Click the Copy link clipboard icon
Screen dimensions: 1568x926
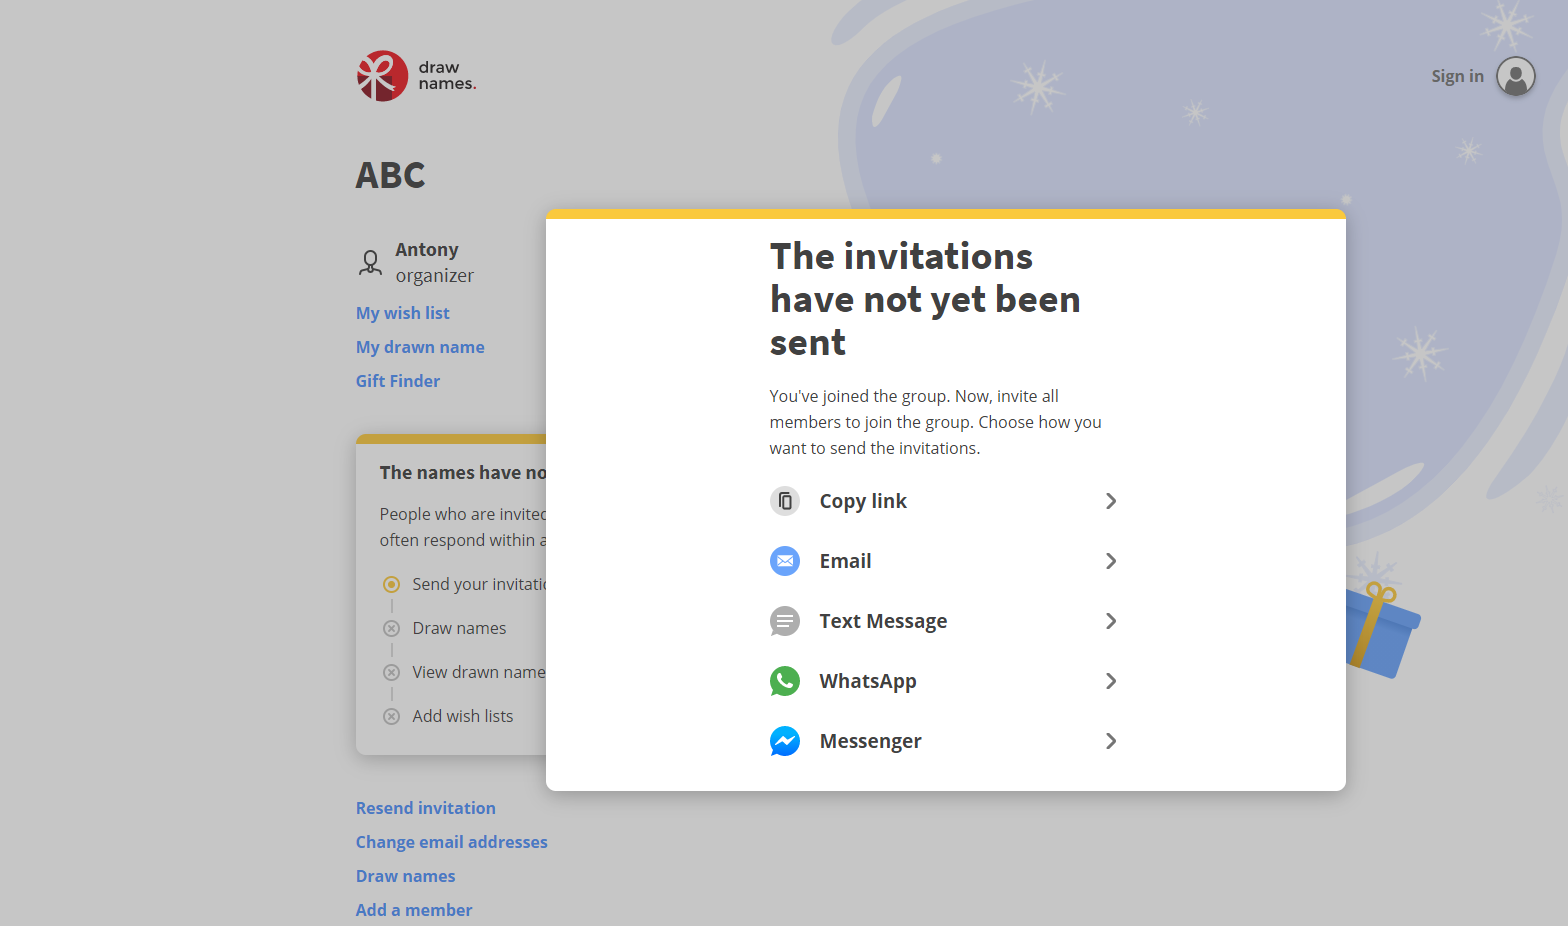[x=785, y=501]
